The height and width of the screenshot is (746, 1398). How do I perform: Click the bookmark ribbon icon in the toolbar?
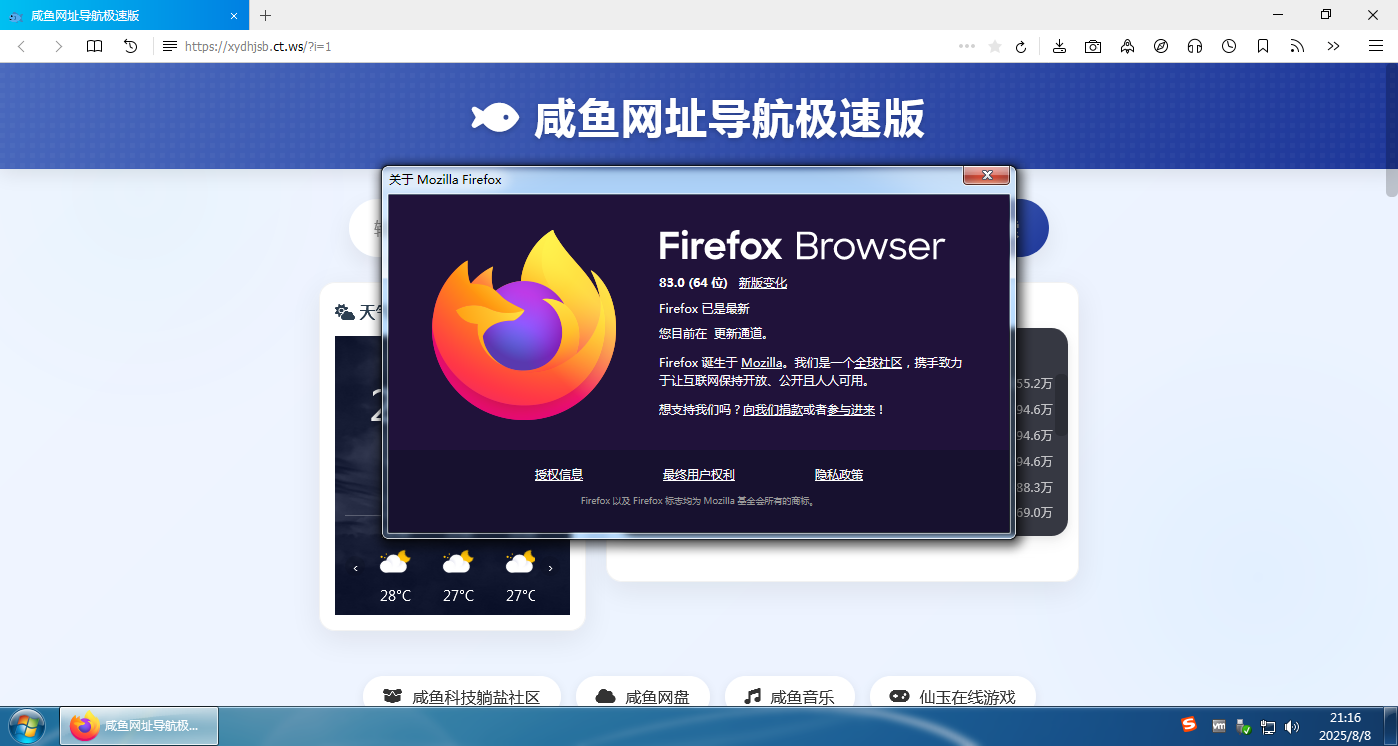[1263, 46]
